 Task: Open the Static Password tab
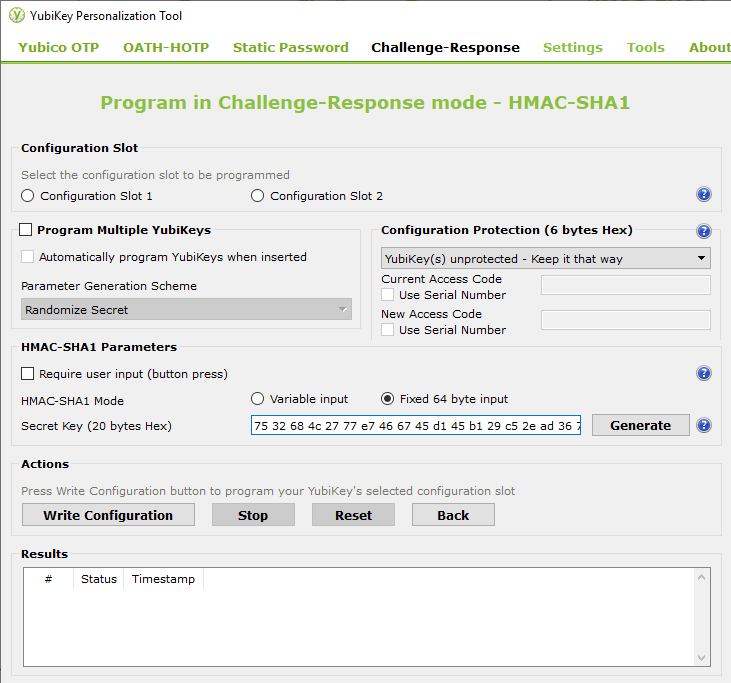[x=290, y=47]
